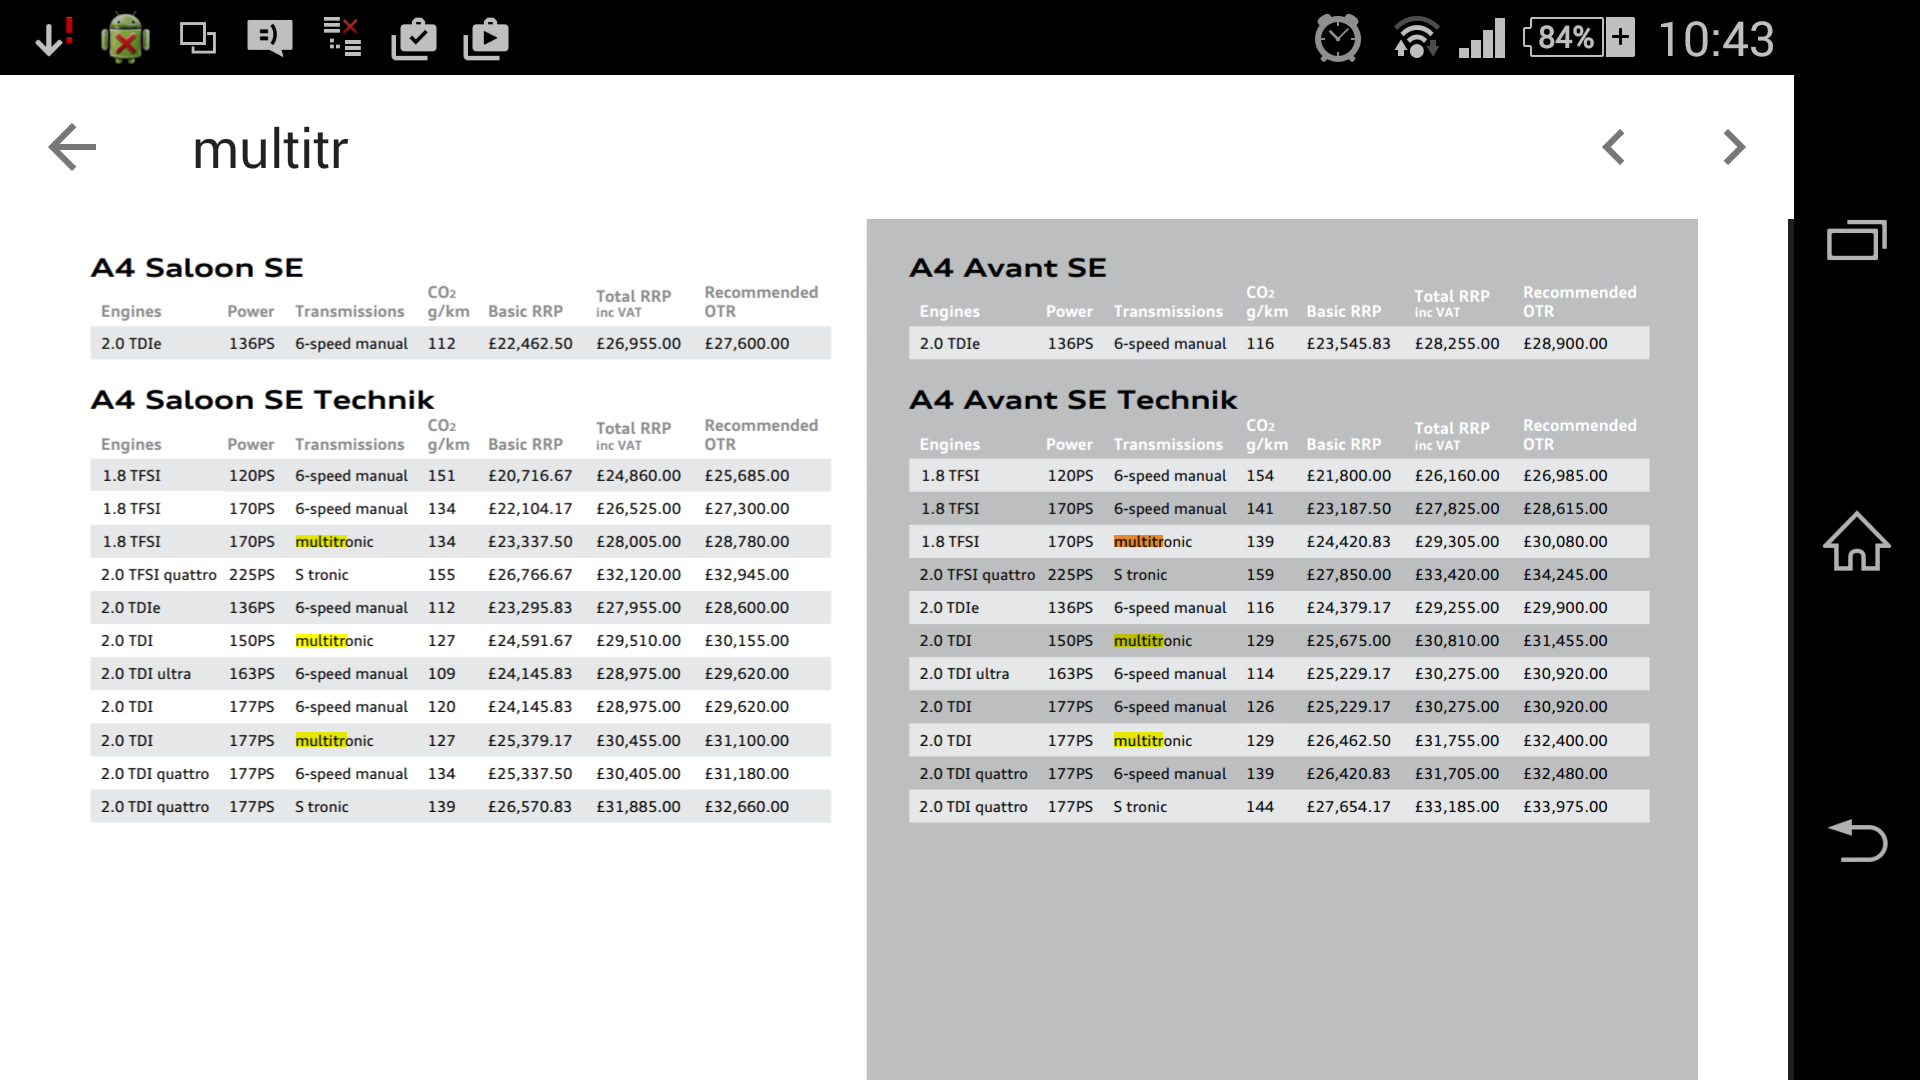Tap the checked briefcase notification icon

(x=413, y=39)
